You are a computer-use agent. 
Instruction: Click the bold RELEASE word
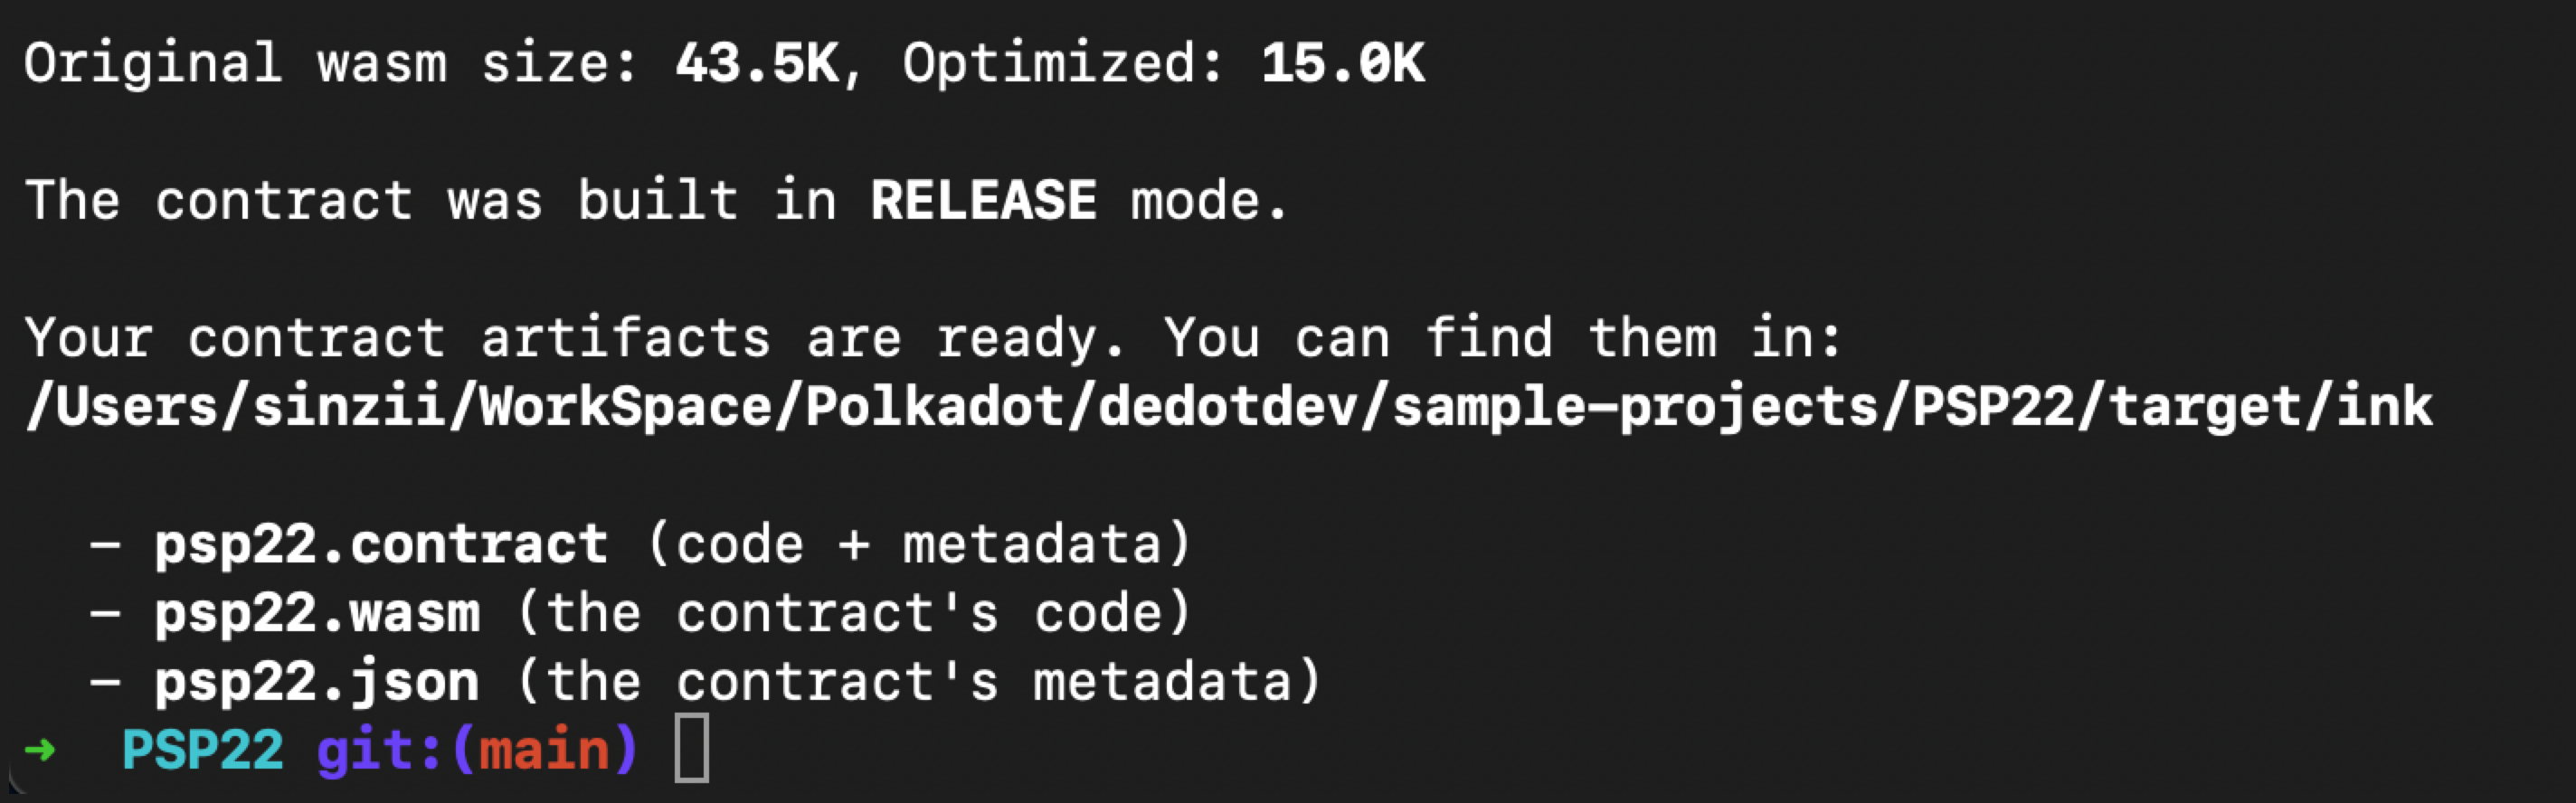point(983,200)
